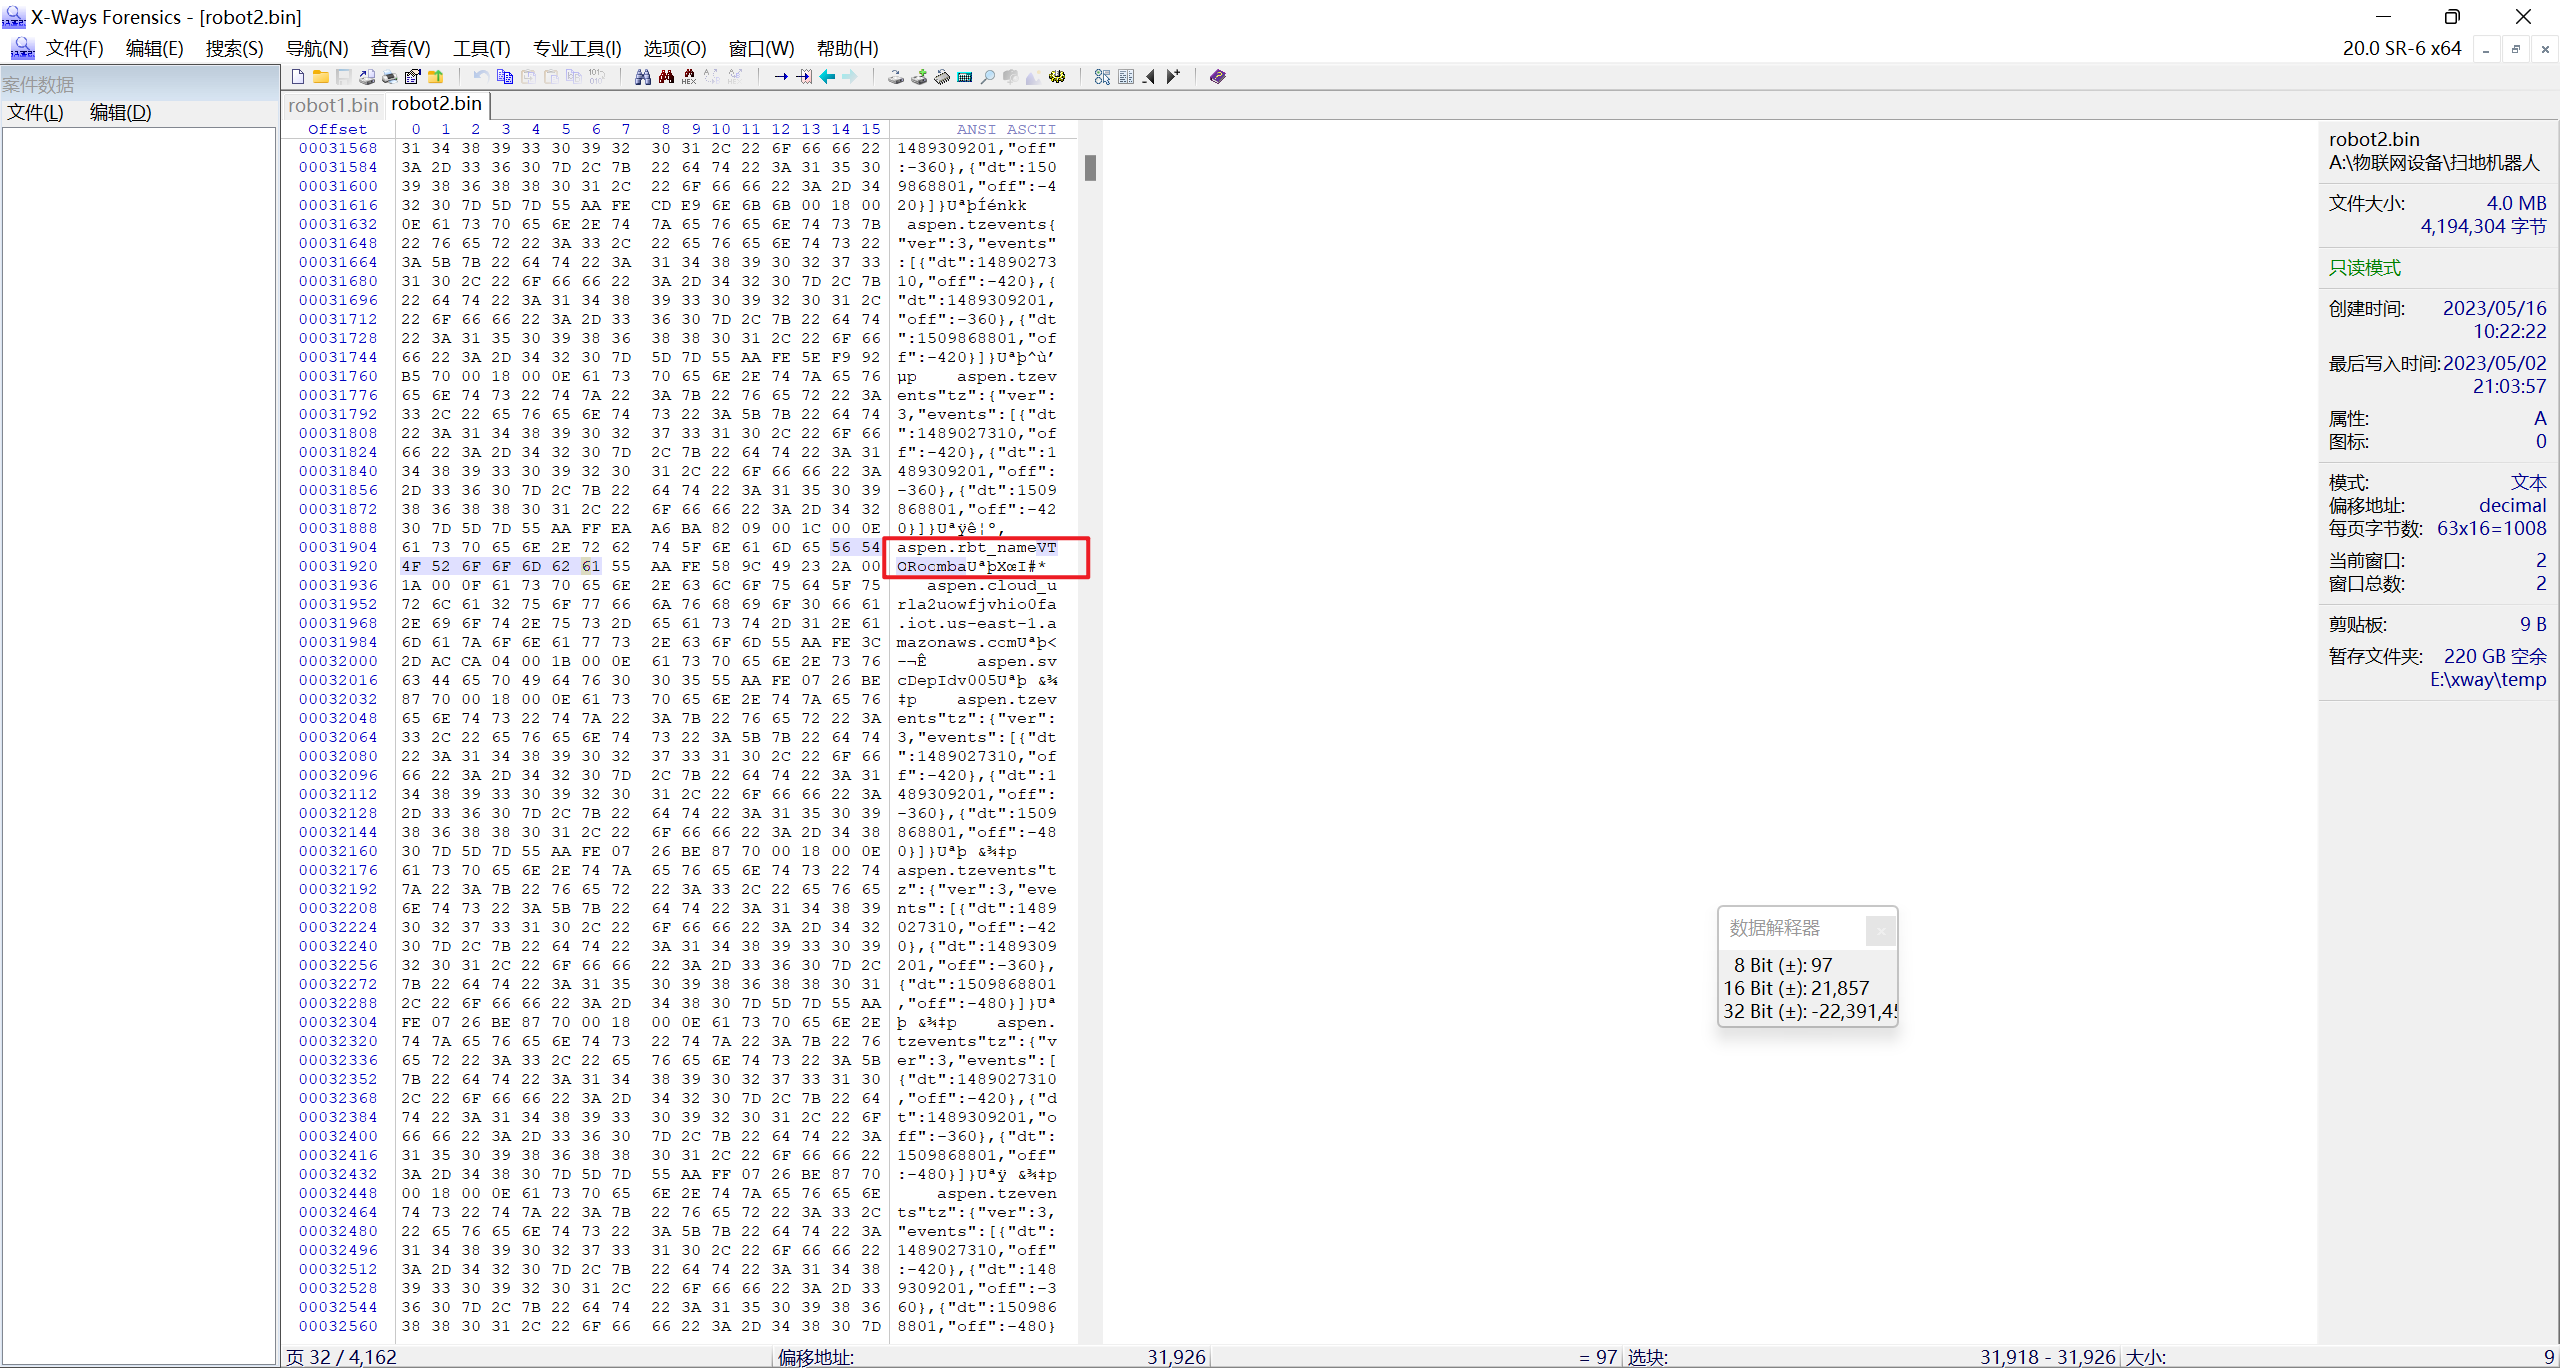Open the 编辑(D) case data menu
The width and height of the screenshot is (2560, 1368).
point(120,112)
